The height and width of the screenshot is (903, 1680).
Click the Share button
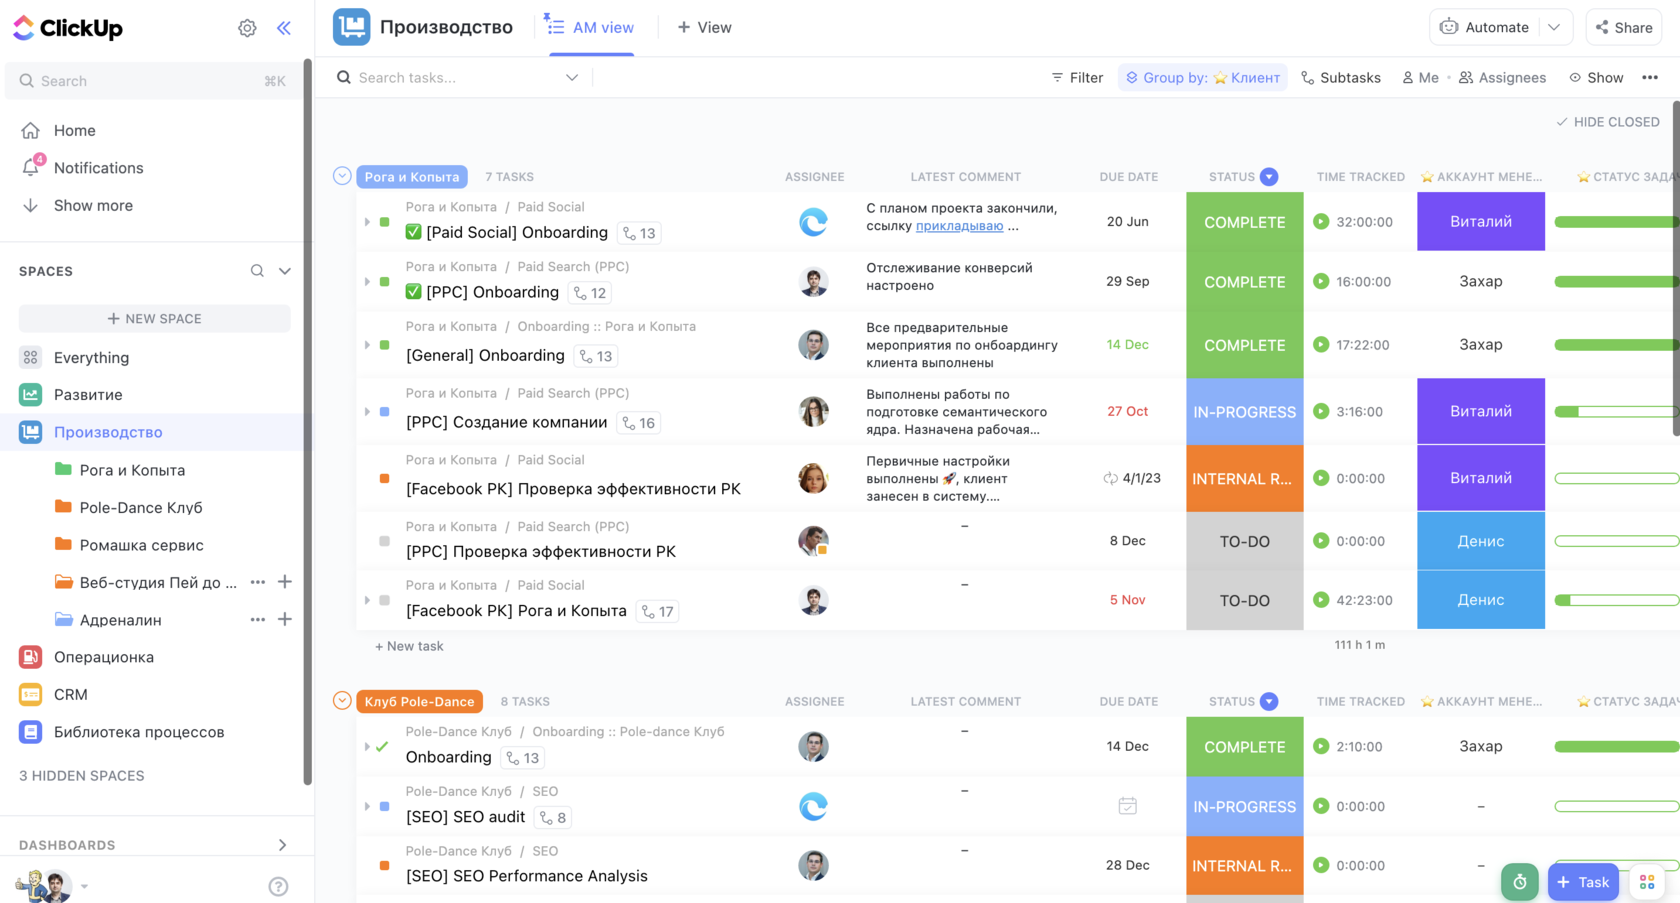tap(1624, 27)
